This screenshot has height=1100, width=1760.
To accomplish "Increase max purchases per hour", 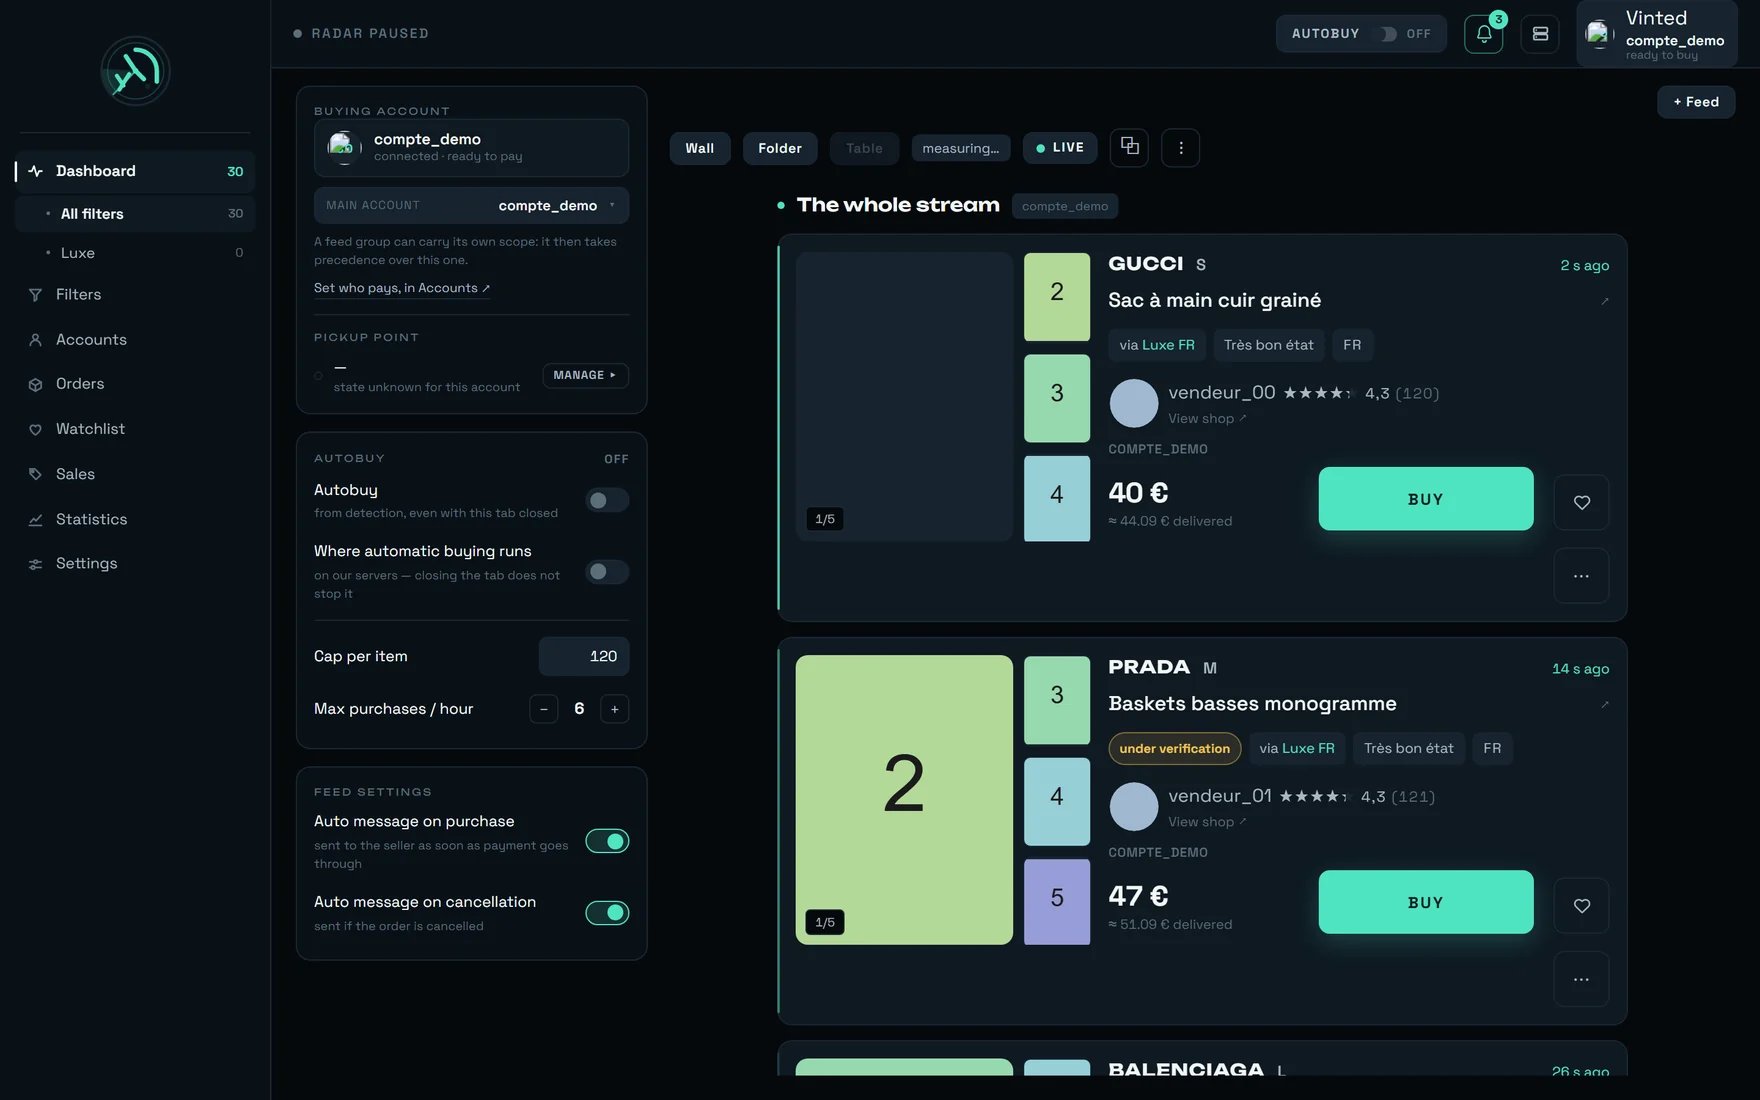I will [x=615, y=709].
